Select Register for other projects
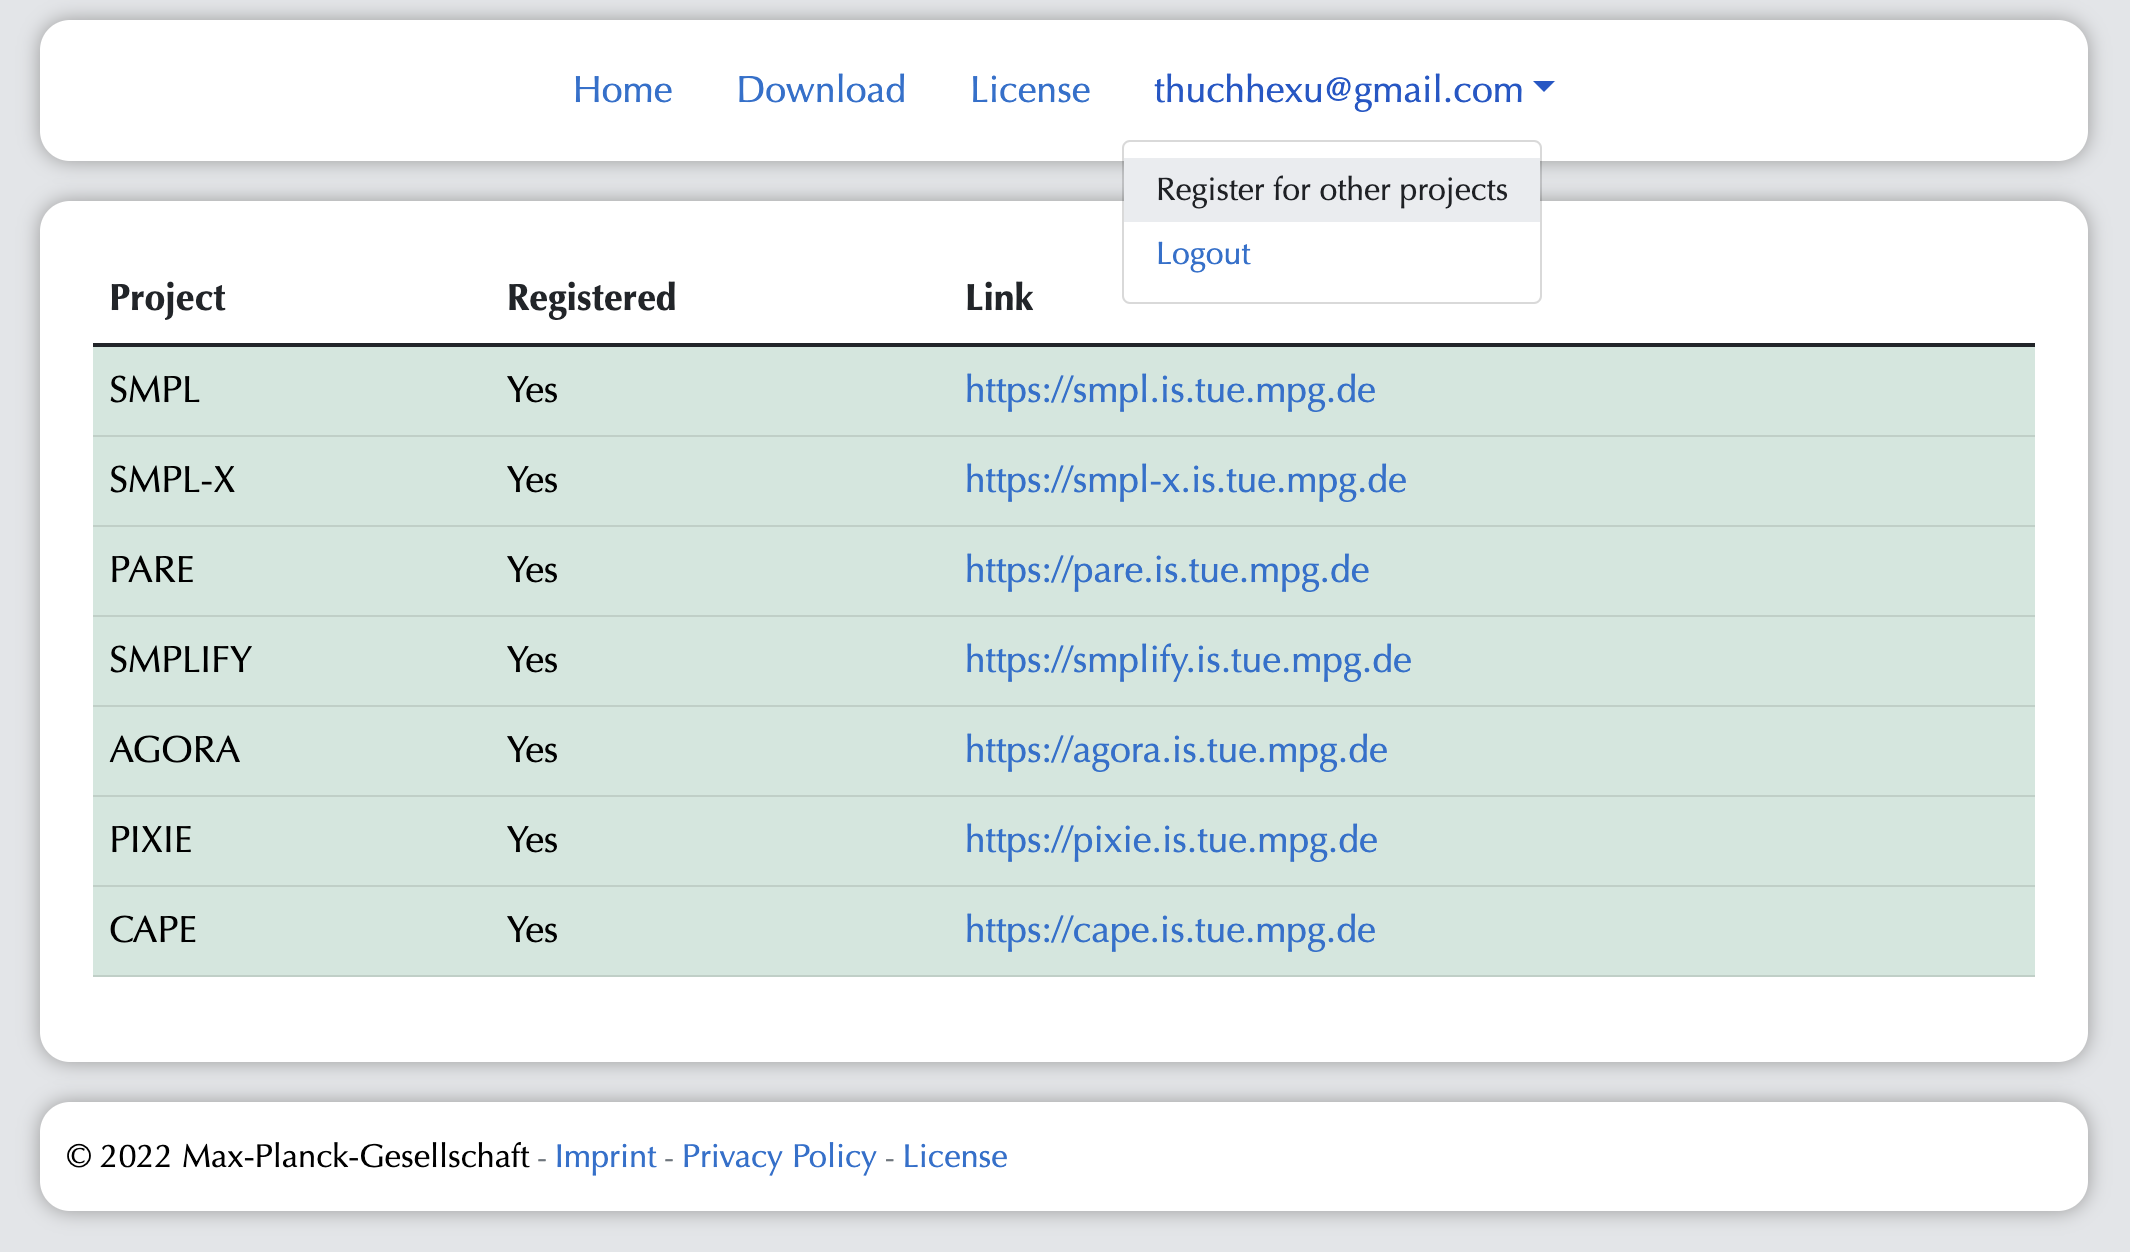This screenshot has height=1252, width=2130. 1331,190
